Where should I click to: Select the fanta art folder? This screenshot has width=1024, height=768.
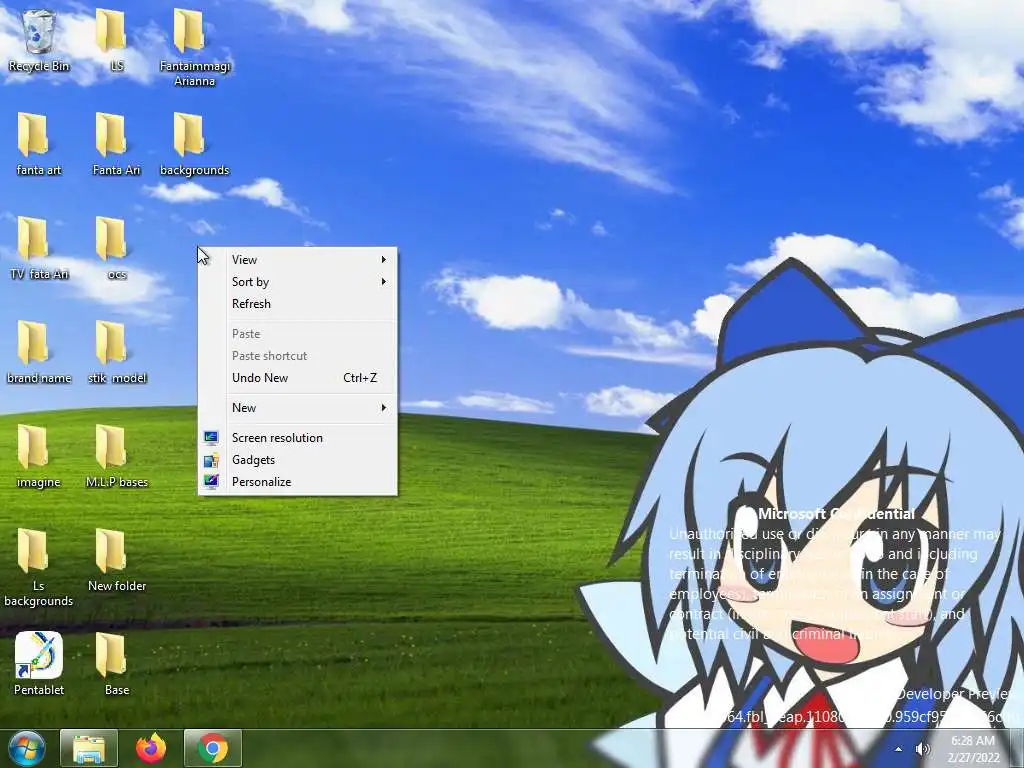[39, 144]
